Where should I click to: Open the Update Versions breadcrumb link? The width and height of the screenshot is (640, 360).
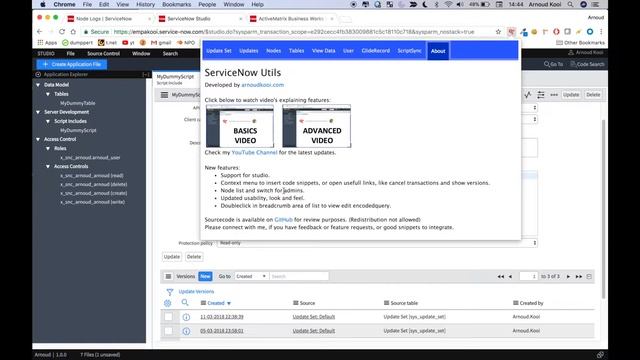click(196, 291)
